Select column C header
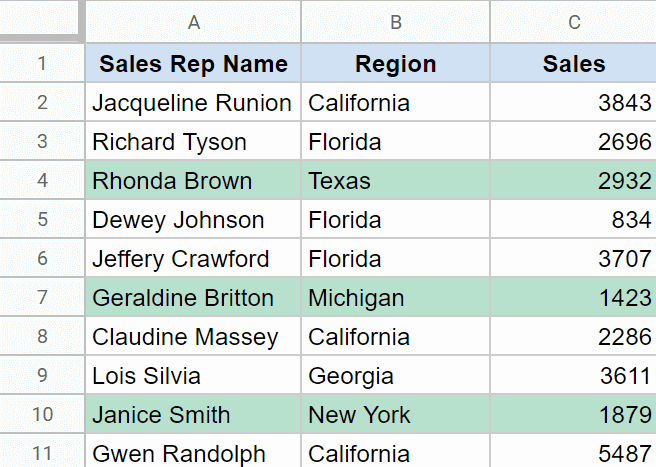Image resolution: width=656 pixels, height=467 pixels. (x=573, y=22)
